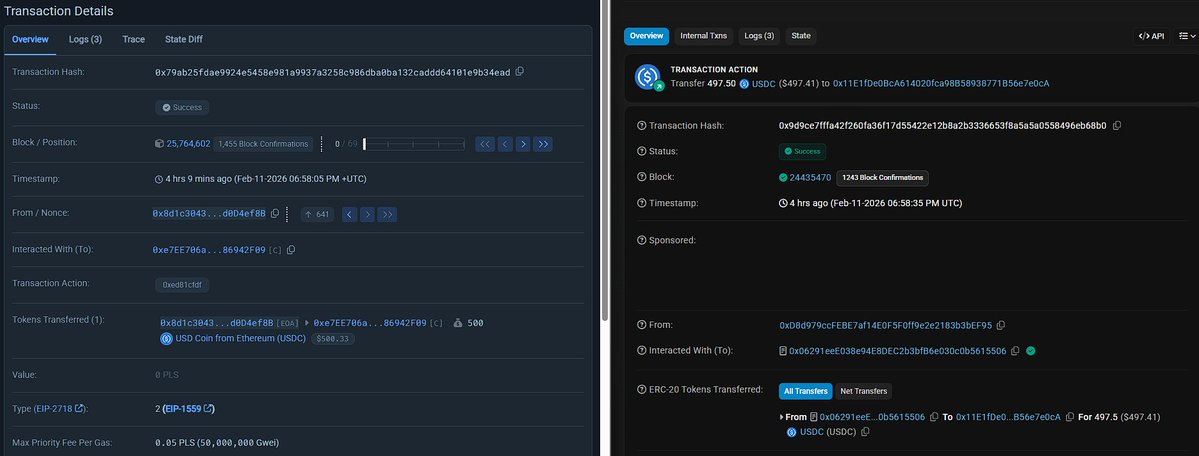Switch to Net Transfers view

coord(863,391)
